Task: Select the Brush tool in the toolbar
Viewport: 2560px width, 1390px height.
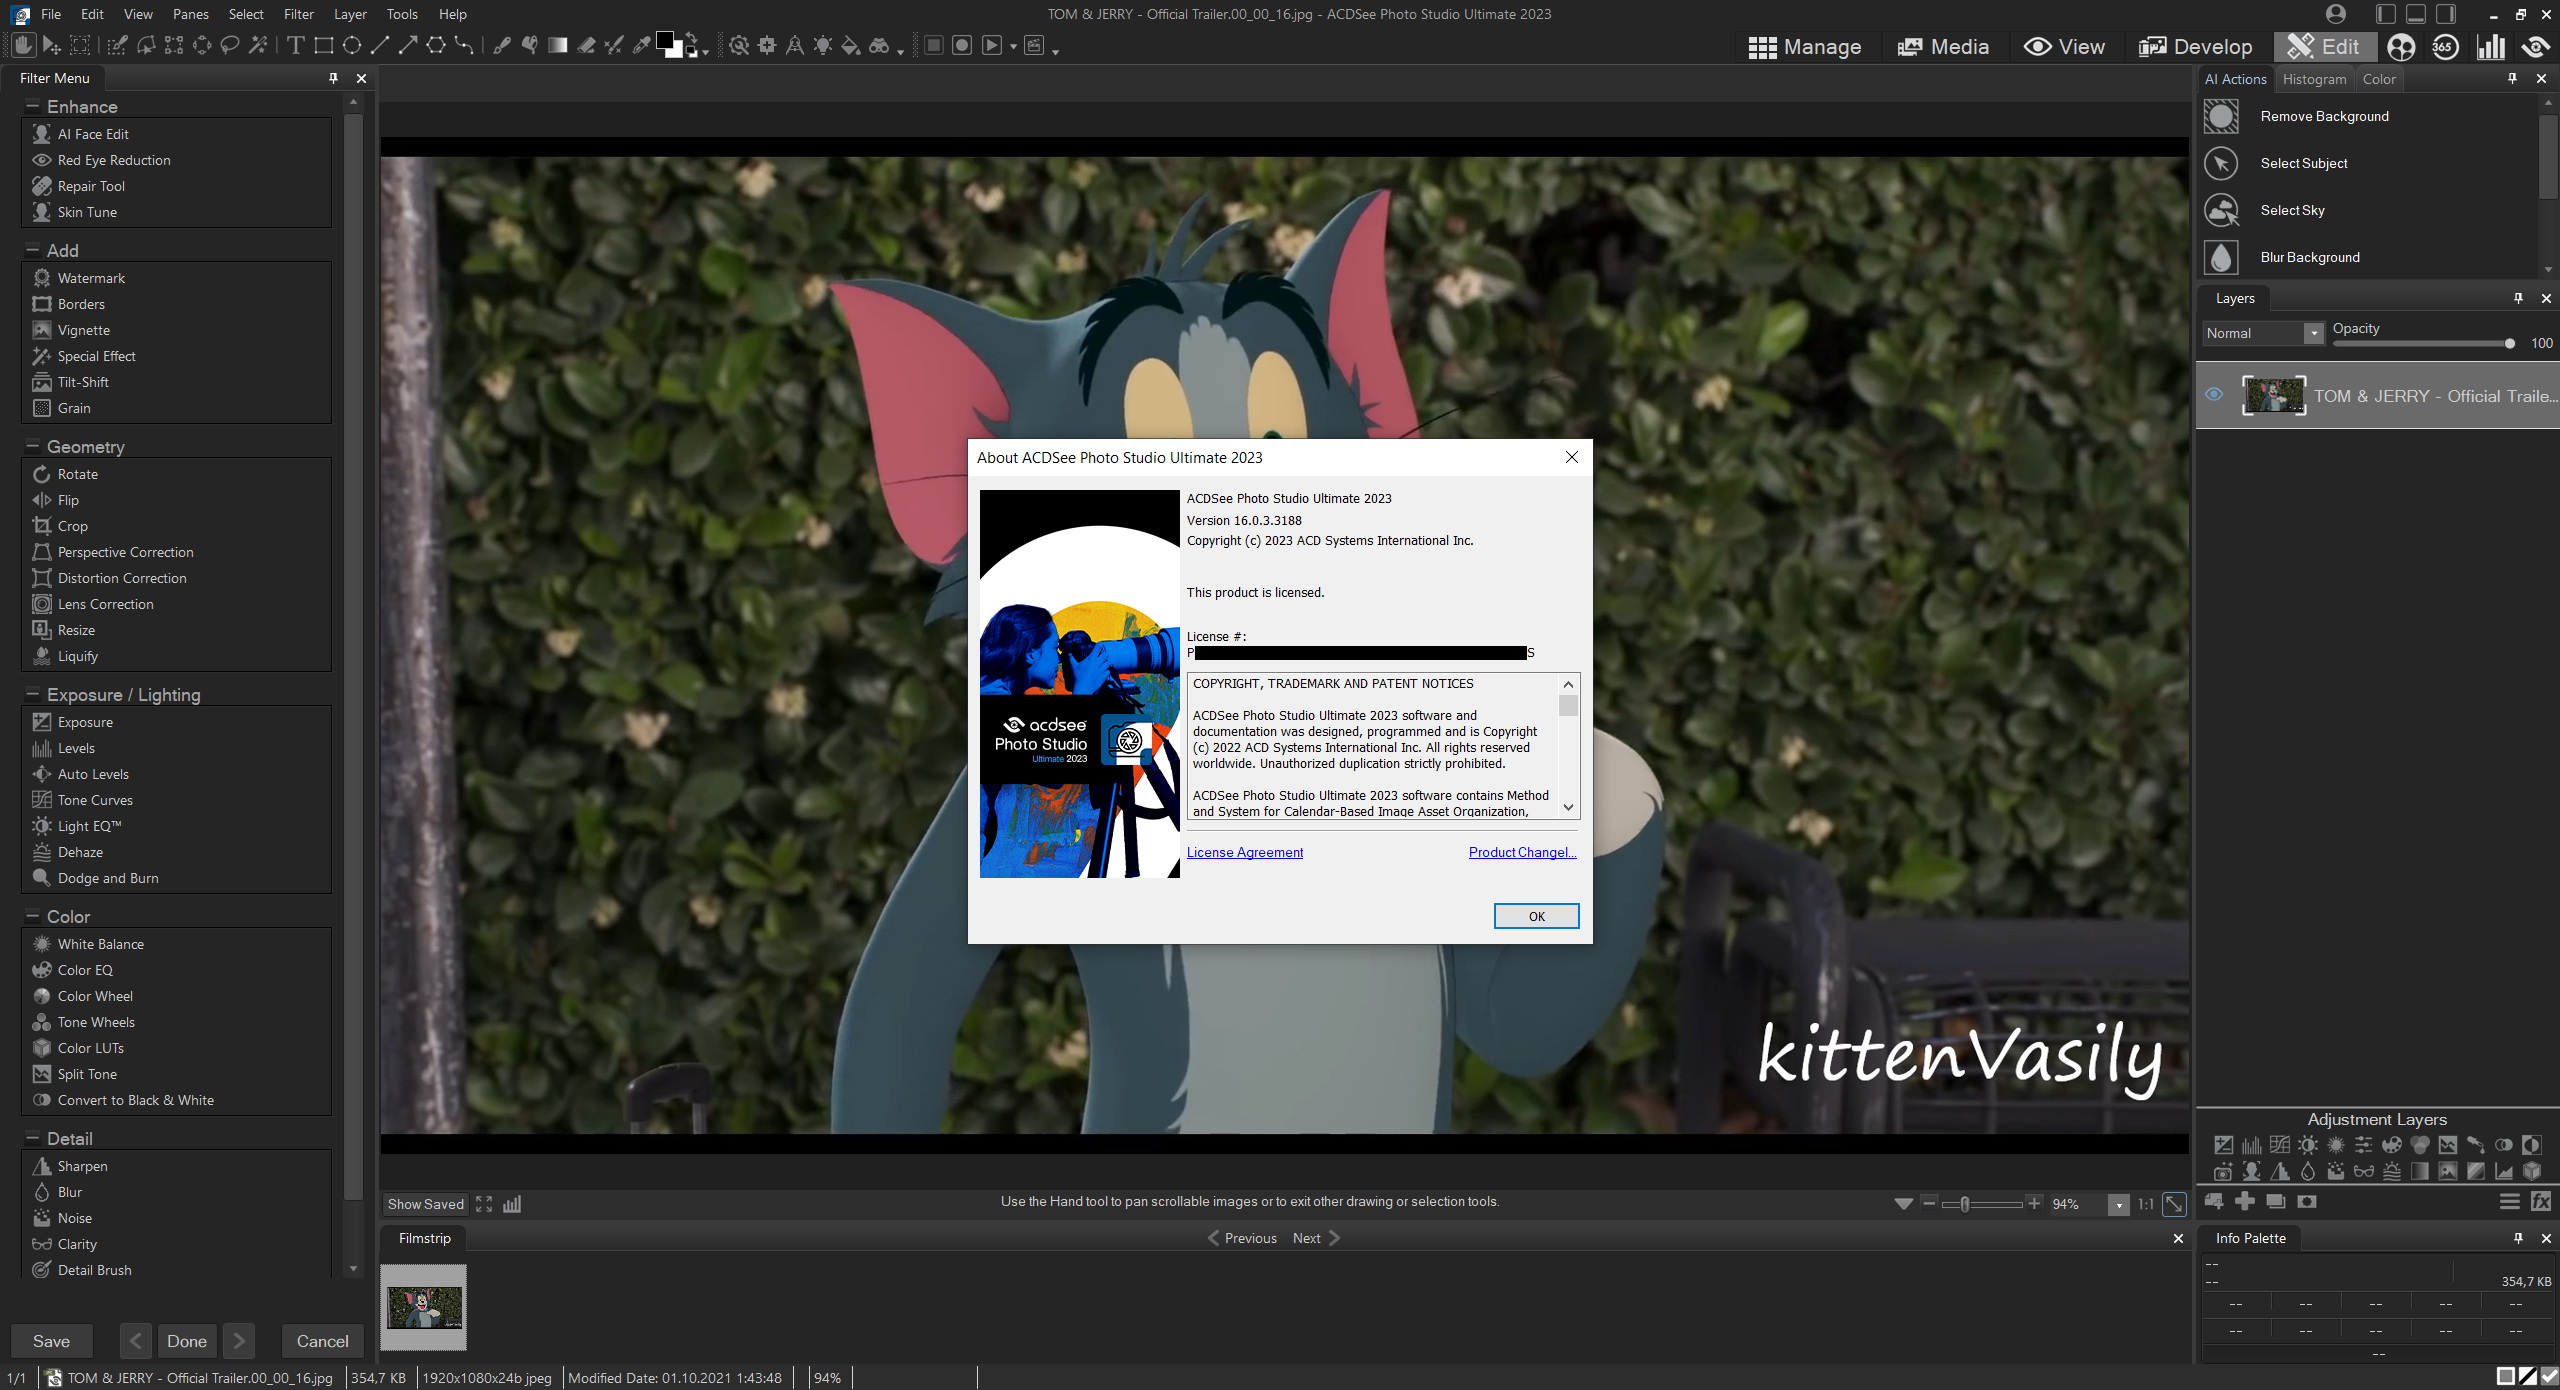Action: point(502,45)
